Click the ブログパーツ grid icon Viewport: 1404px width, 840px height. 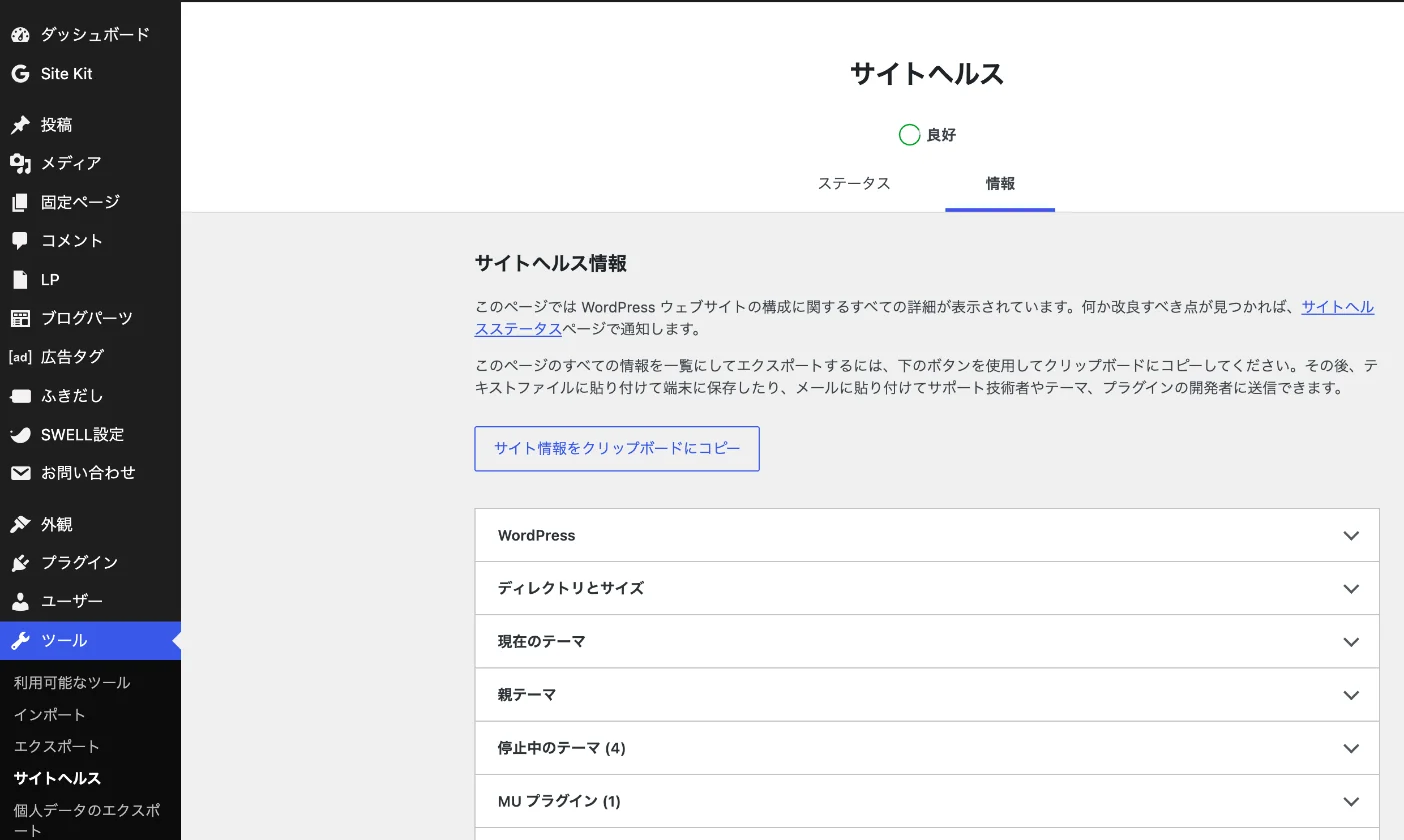click(x=20, y=318)
